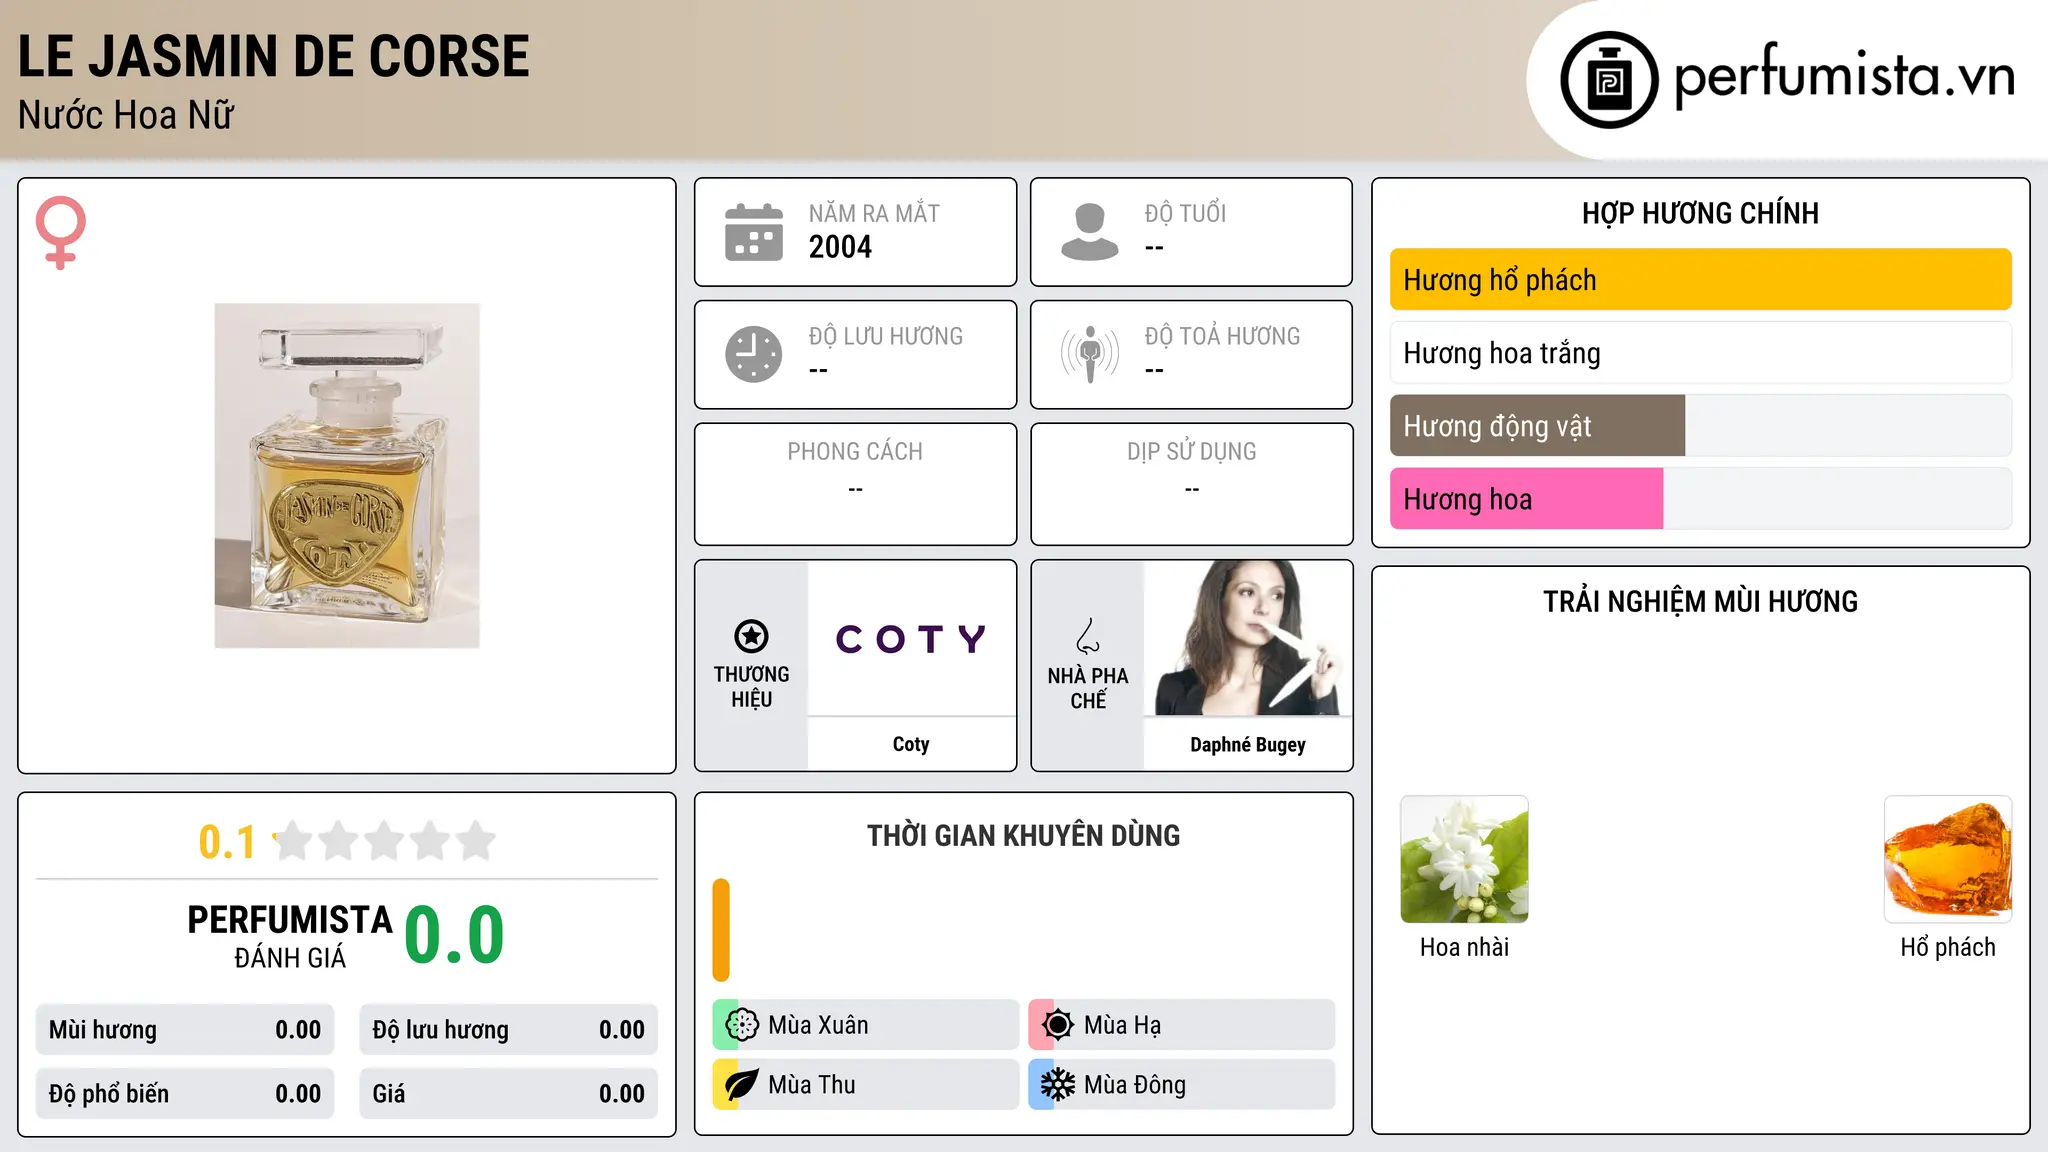The image size is (2048, 1152).
Task: Open the Le Jasmin de Corse bottle photo
Action: pyautogui.click(x=347, y=476)
